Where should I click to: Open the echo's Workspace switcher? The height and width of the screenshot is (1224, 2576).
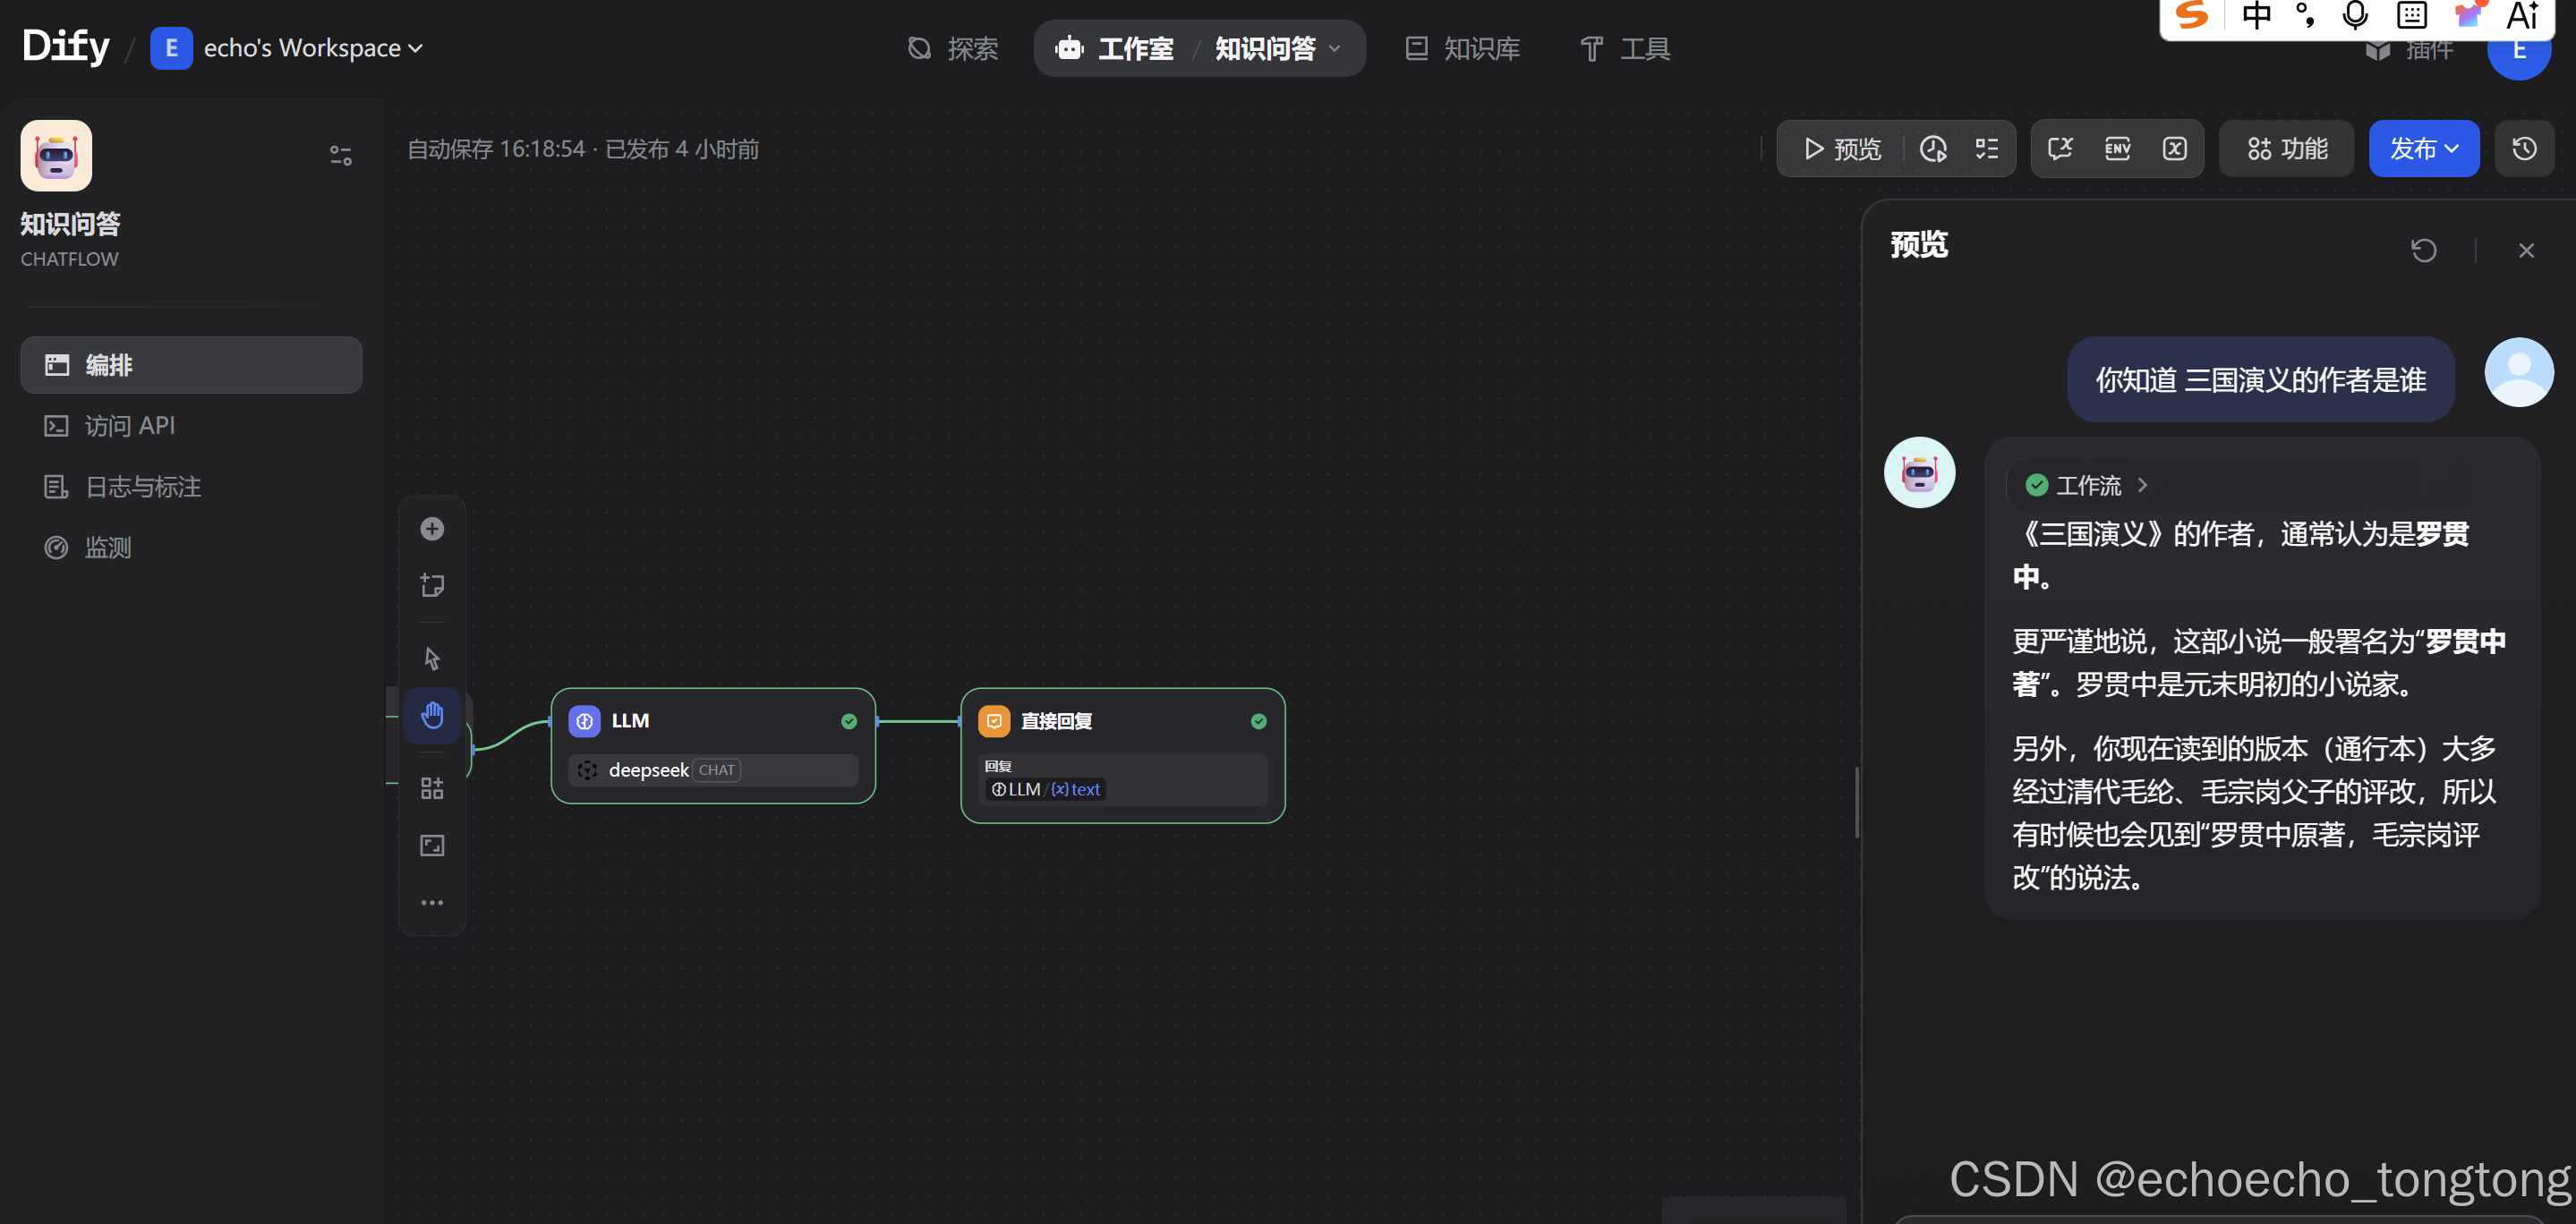[287, 48]
